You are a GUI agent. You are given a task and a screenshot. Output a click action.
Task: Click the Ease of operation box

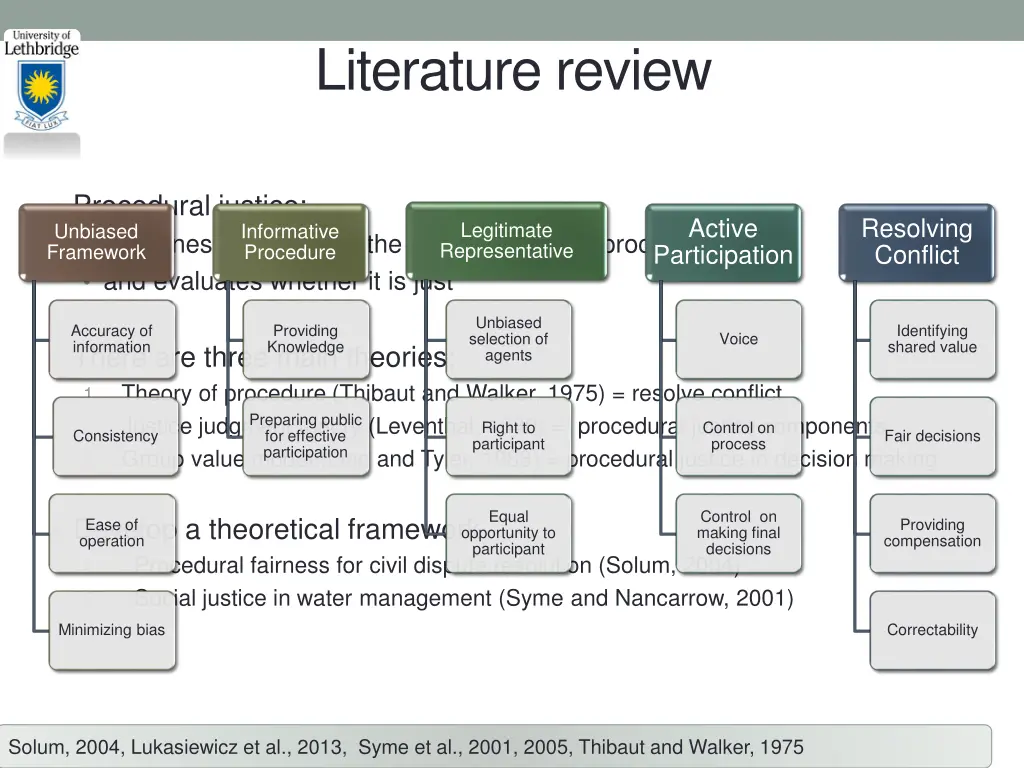pyautogui.click(x=112, y=533)
